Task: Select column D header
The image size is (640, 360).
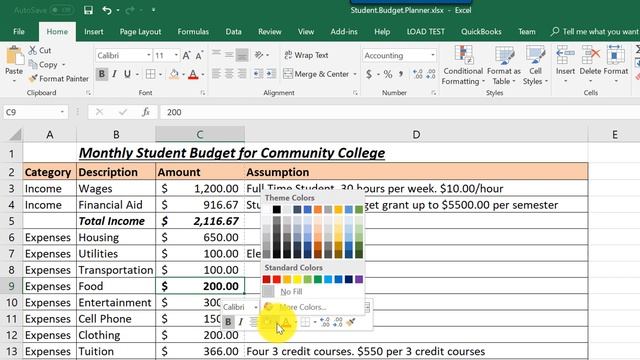Action: pyautogui.click(x=416, y=134)
